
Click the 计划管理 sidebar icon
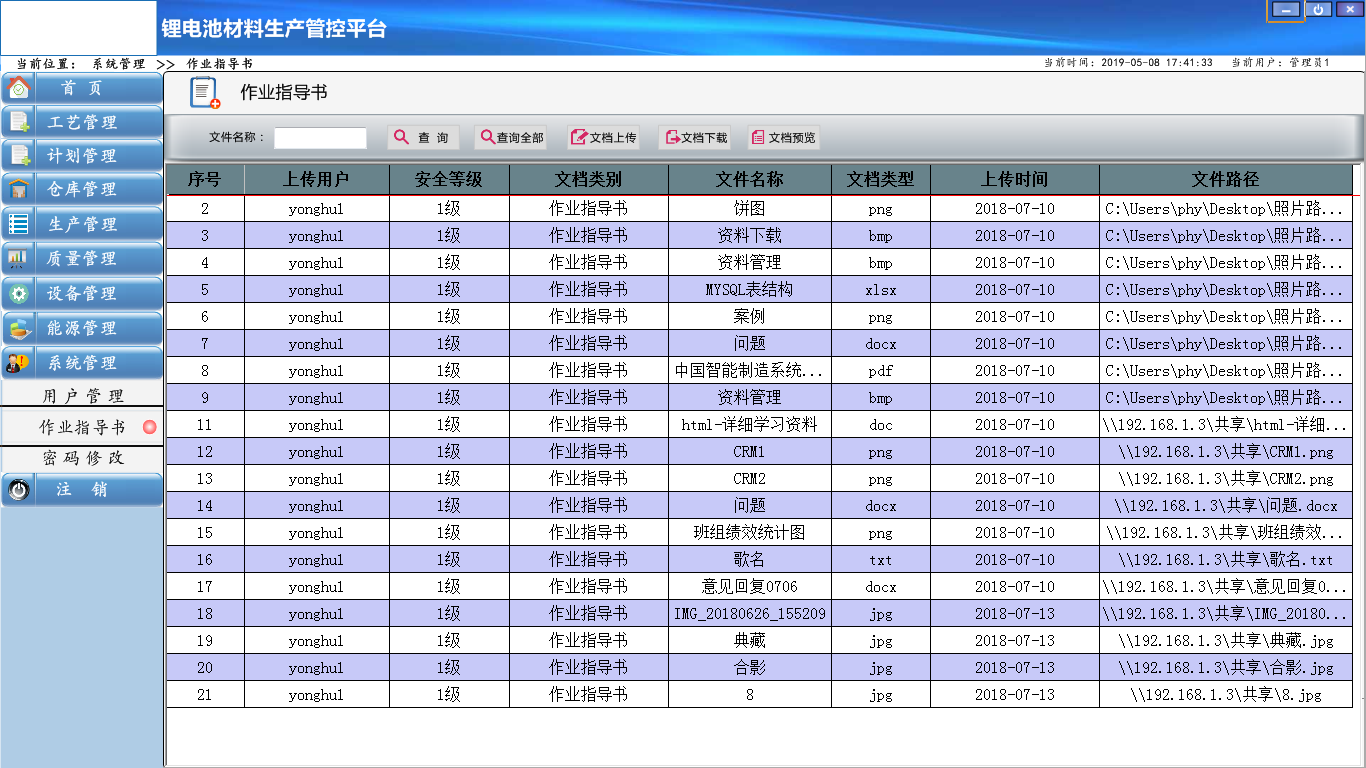point(18,156)
